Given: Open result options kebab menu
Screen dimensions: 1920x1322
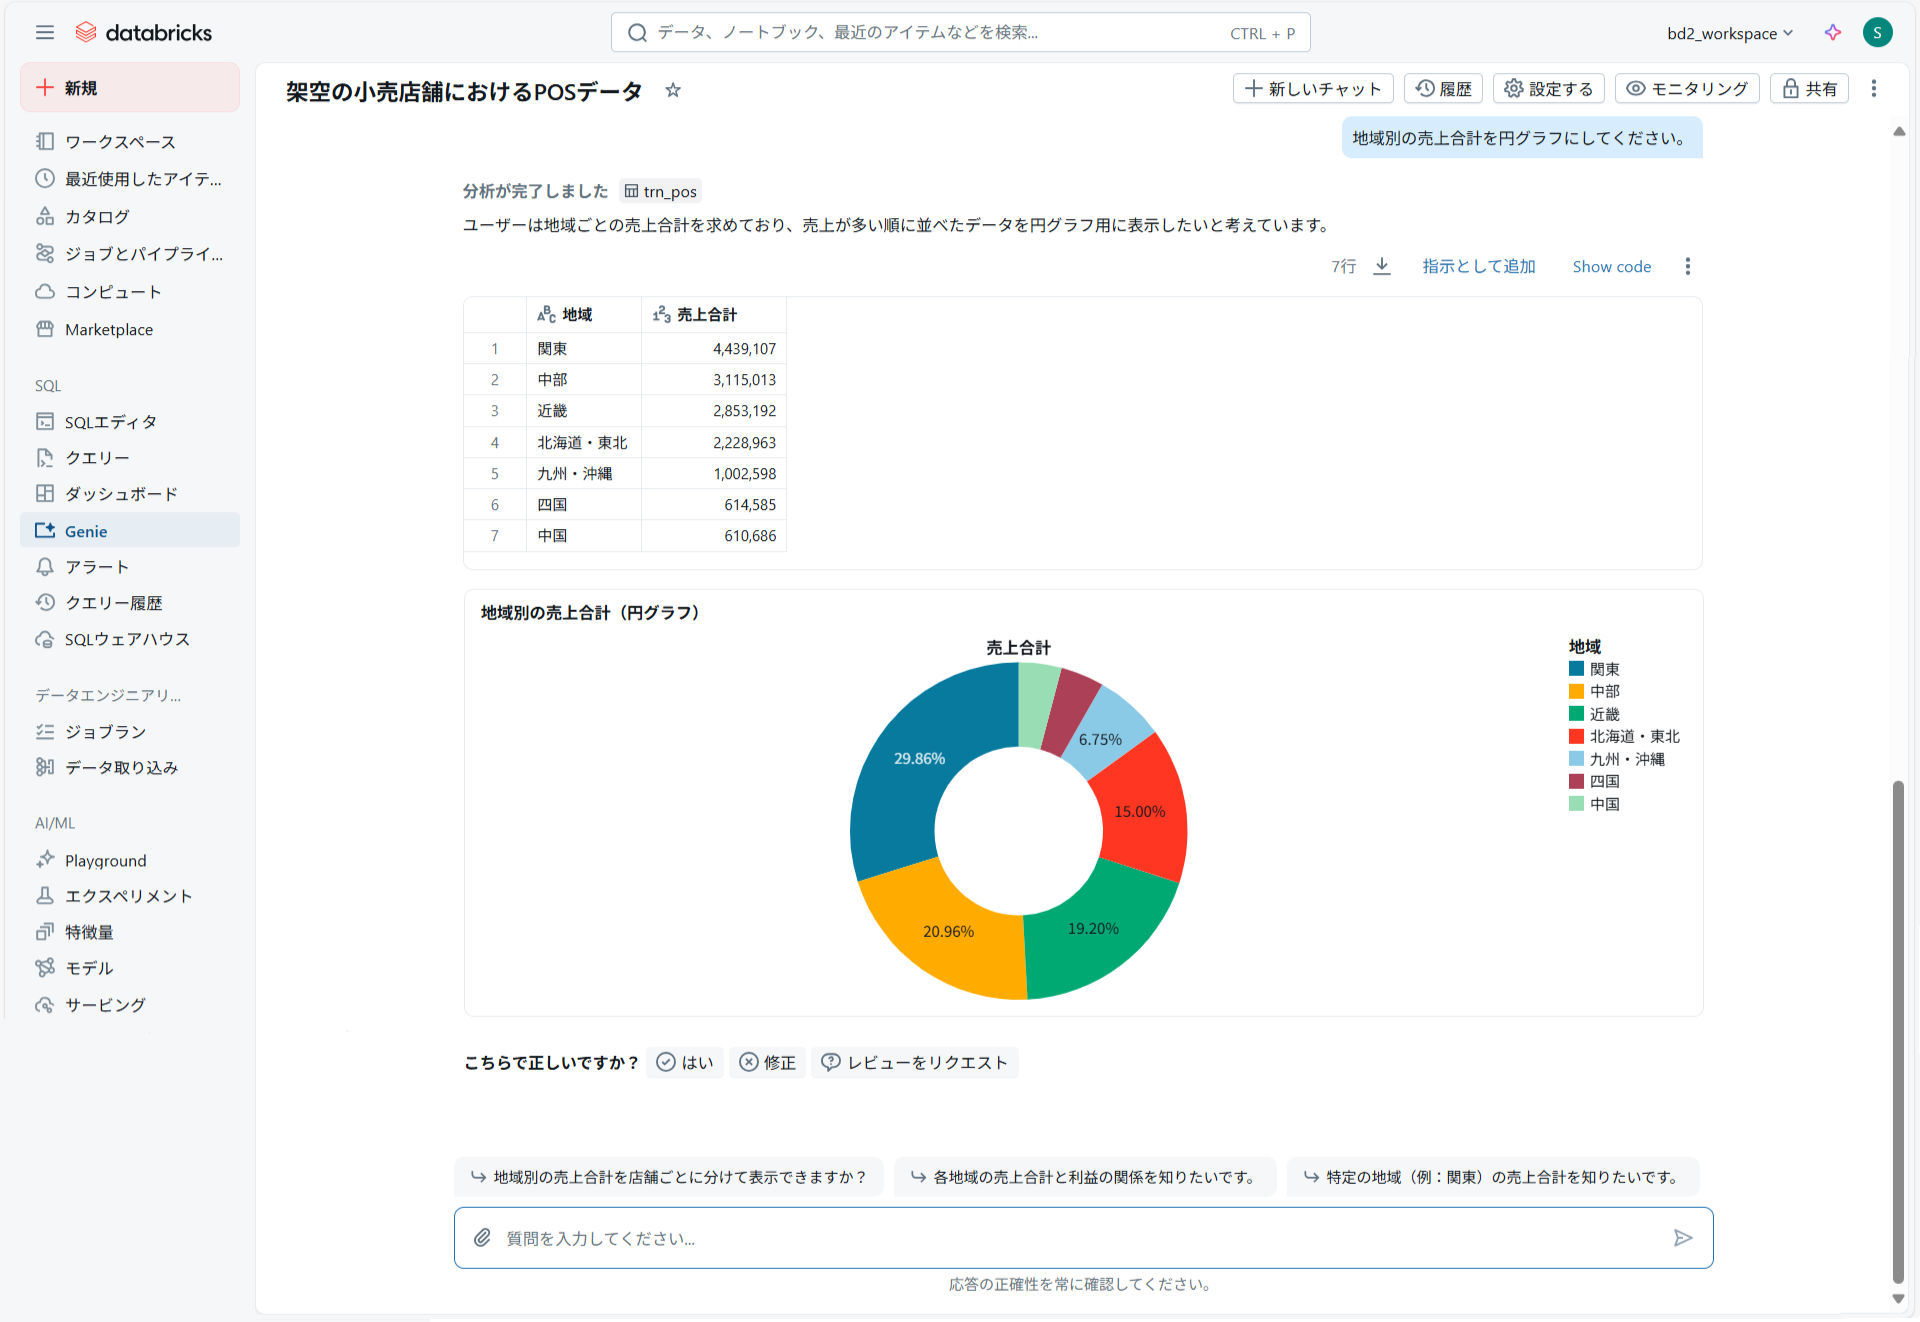Looking at the screenshot, I should coord(1688,266).
